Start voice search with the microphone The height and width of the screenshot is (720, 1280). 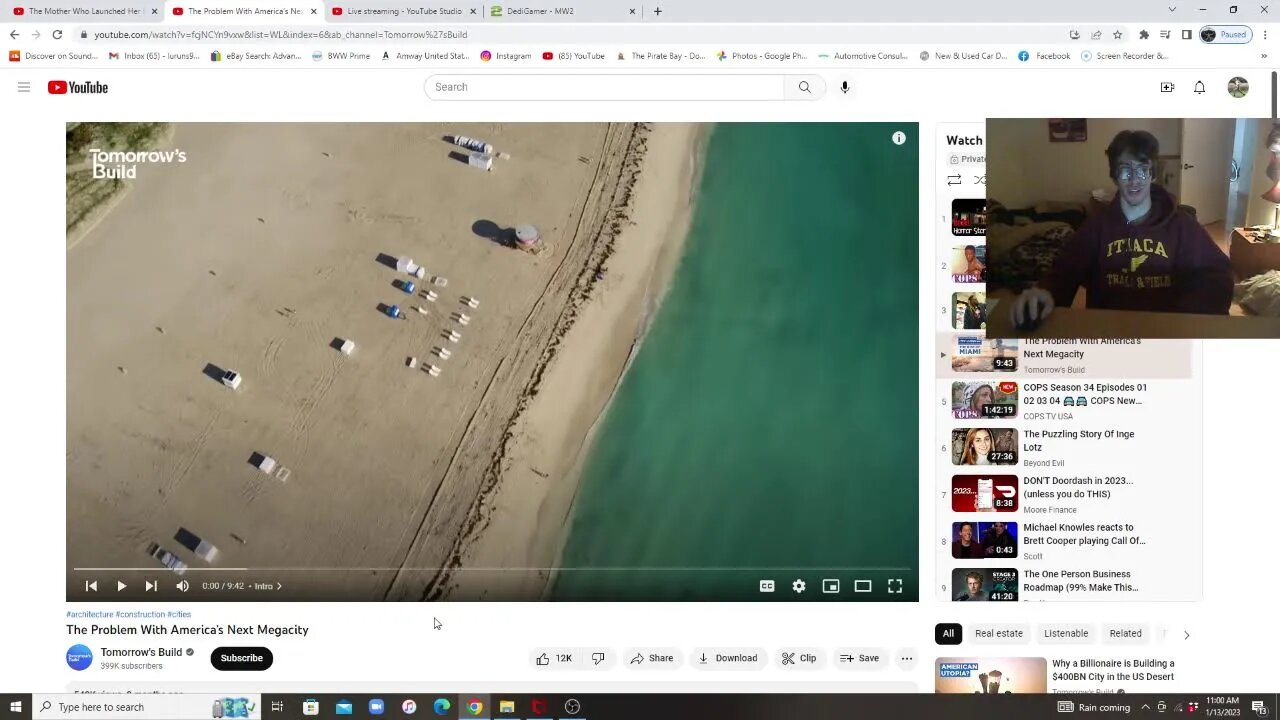(845, 87)
